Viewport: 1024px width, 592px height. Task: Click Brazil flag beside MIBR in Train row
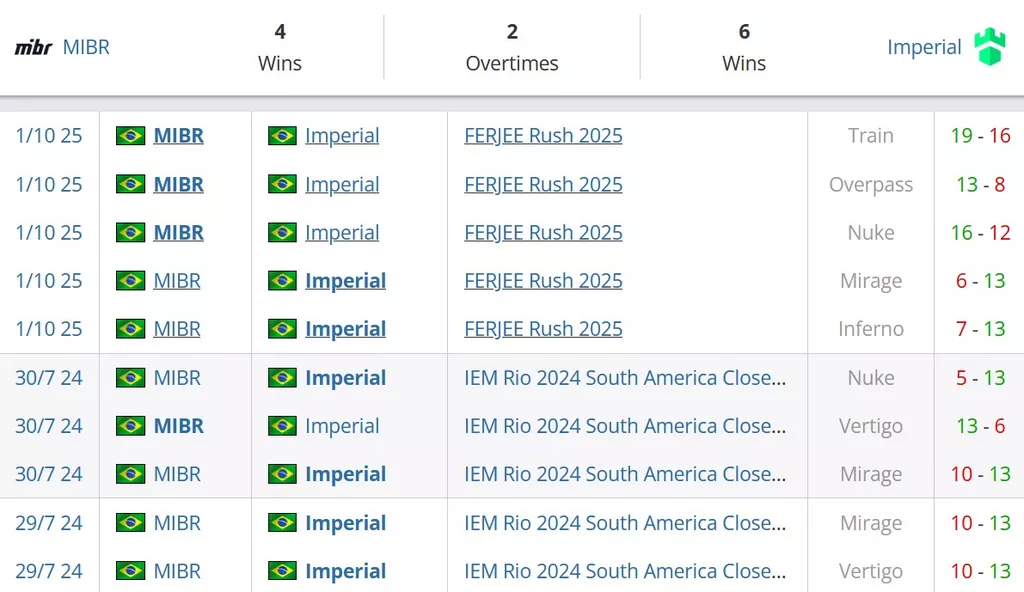tap(130, 136)
